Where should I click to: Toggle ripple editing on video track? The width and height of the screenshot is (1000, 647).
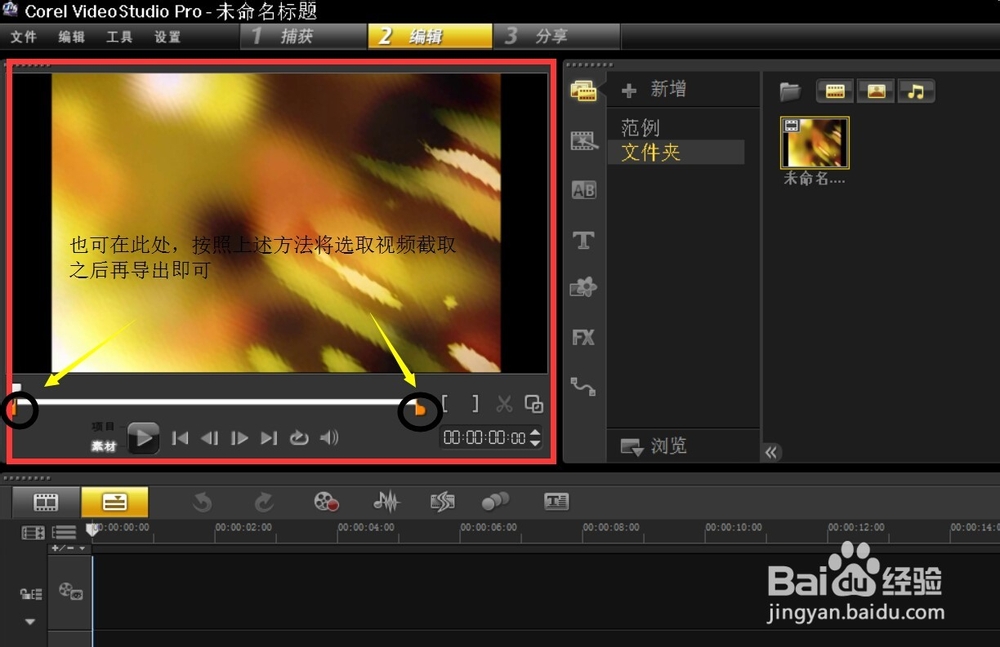point(31,594)
